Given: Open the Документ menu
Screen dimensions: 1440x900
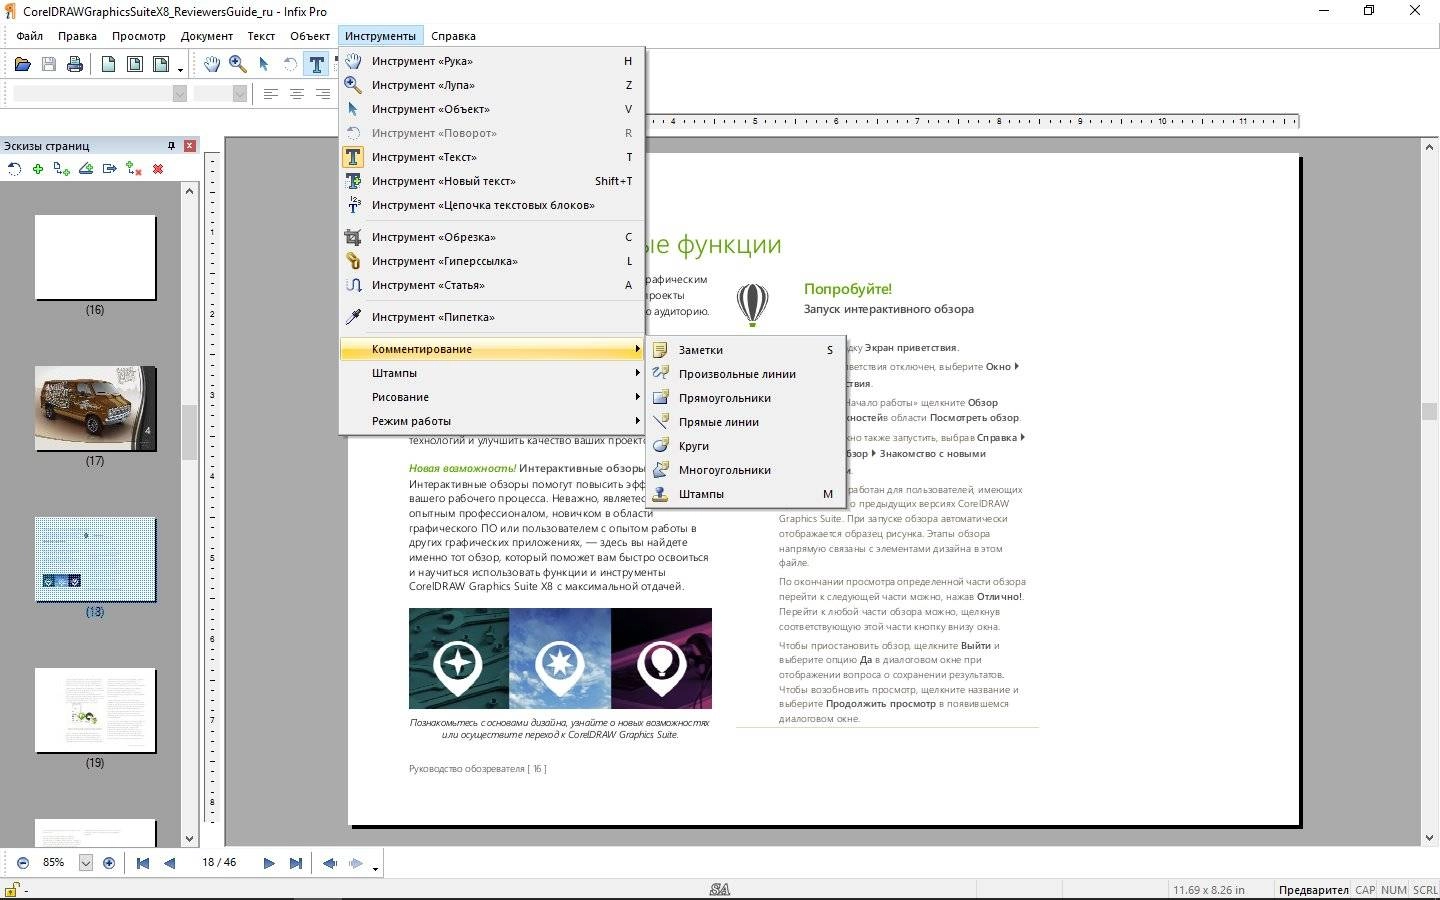Looking at the screenshot, I should tap(207, 36).
